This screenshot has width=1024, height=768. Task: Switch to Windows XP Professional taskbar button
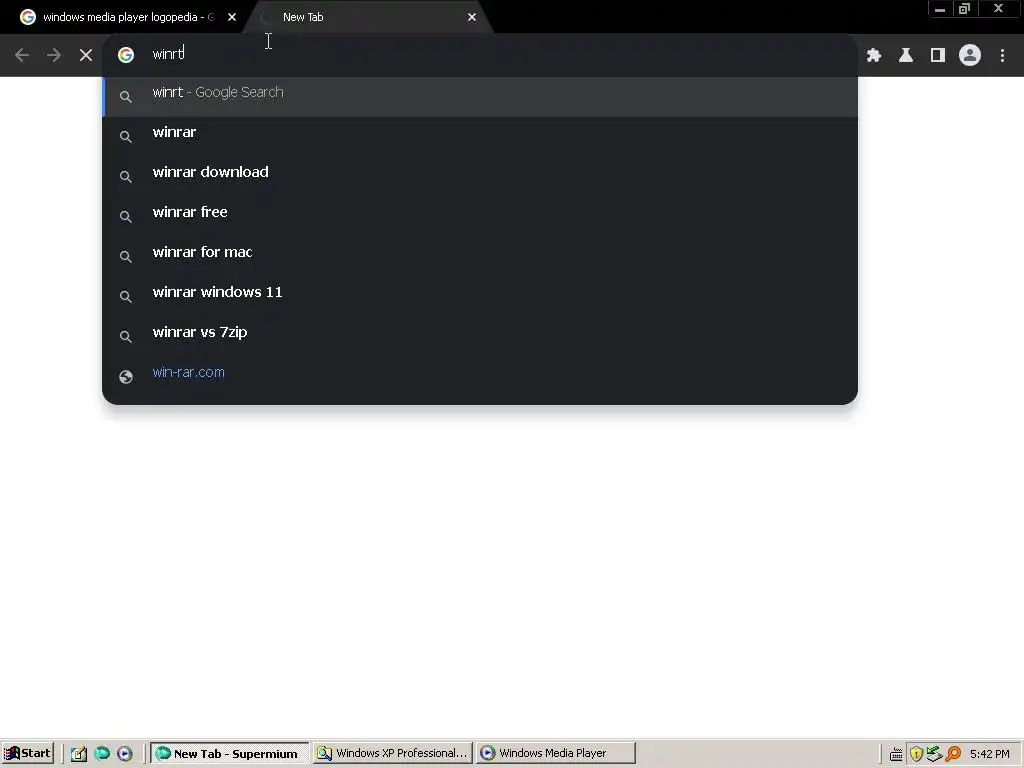click(392, 753)
